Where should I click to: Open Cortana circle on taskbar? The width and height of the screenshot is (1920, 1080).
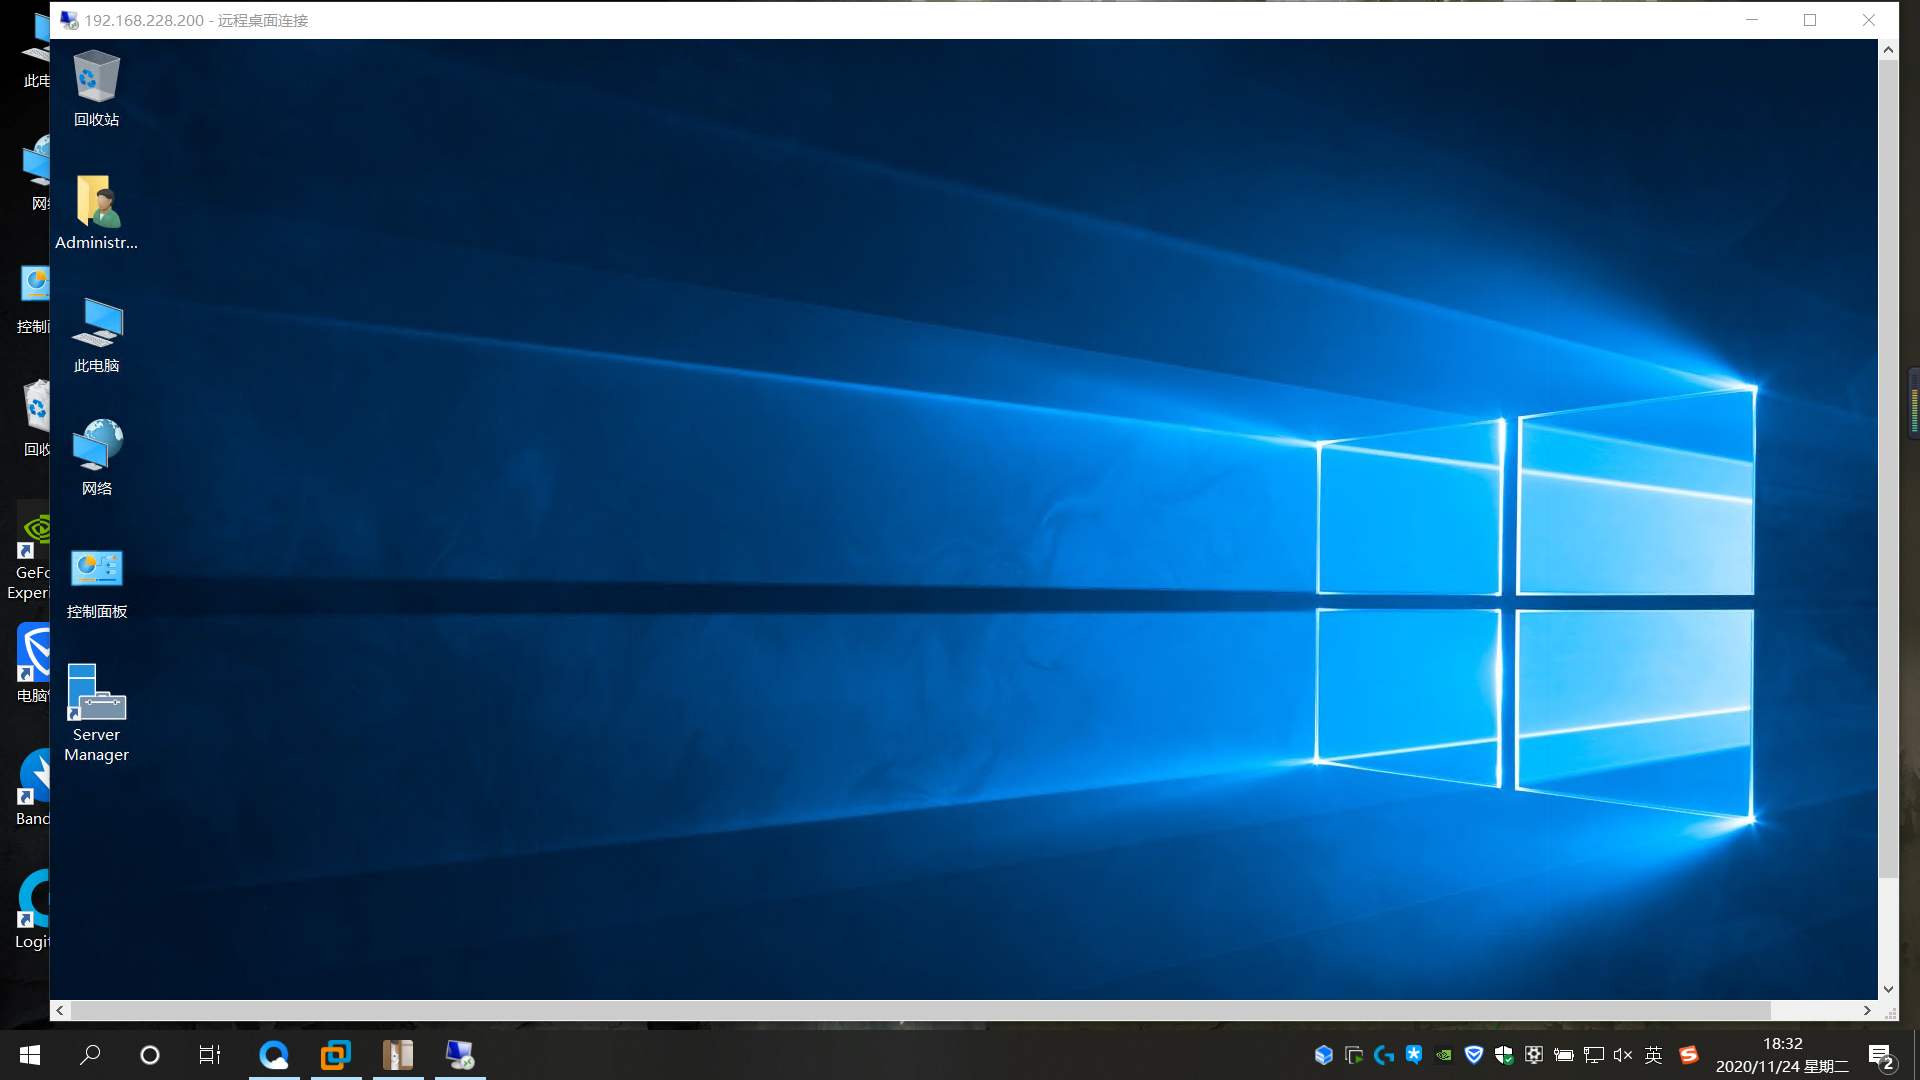(x=150, y=1055)
